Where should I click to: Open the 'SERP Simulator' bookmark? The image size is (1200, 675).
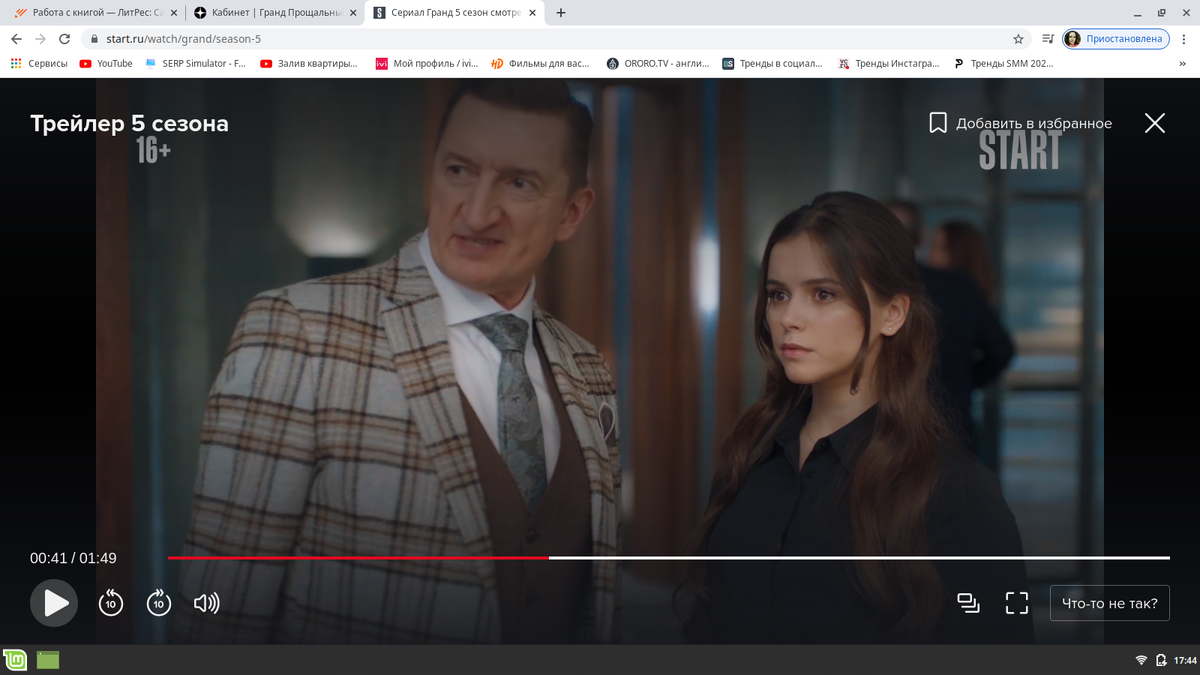click(195, 63)
